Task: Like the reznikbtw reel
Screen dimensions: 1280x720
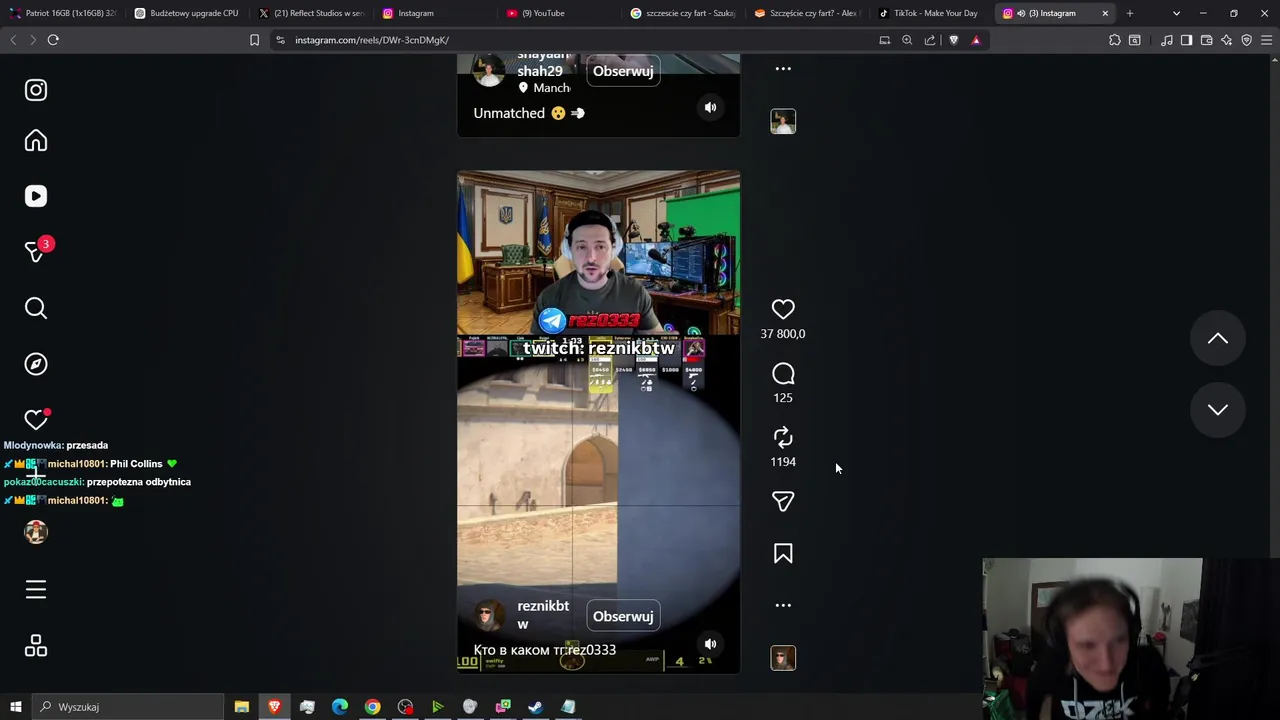Action: (x=783, y=310)
